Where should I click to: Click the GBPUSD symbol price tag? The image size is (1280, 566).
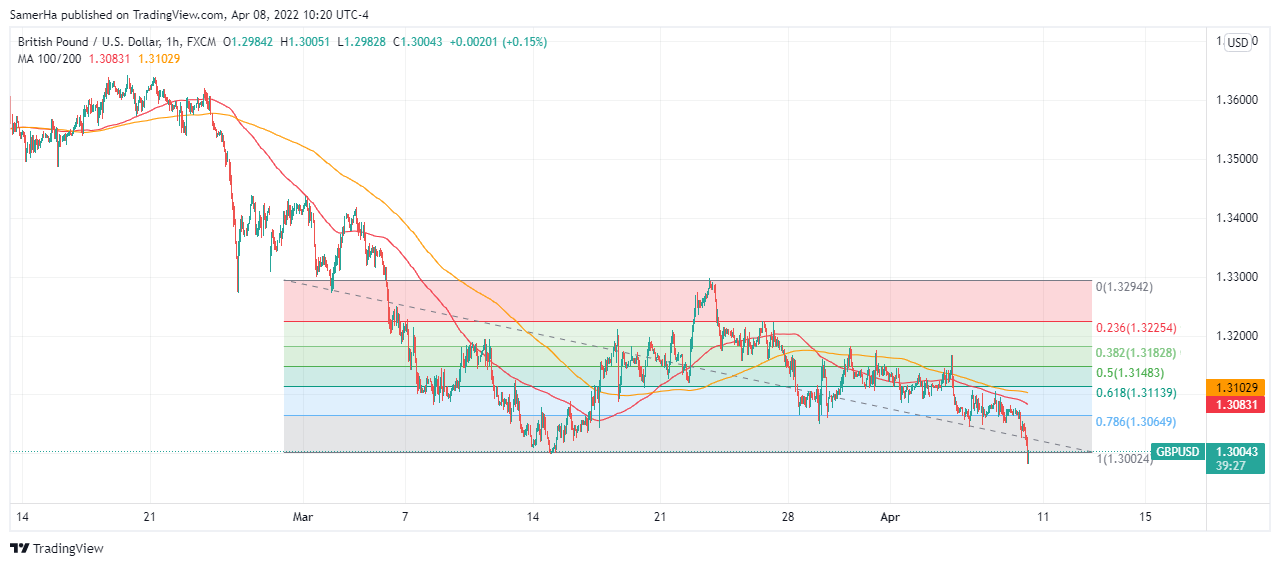[1176, 452]
